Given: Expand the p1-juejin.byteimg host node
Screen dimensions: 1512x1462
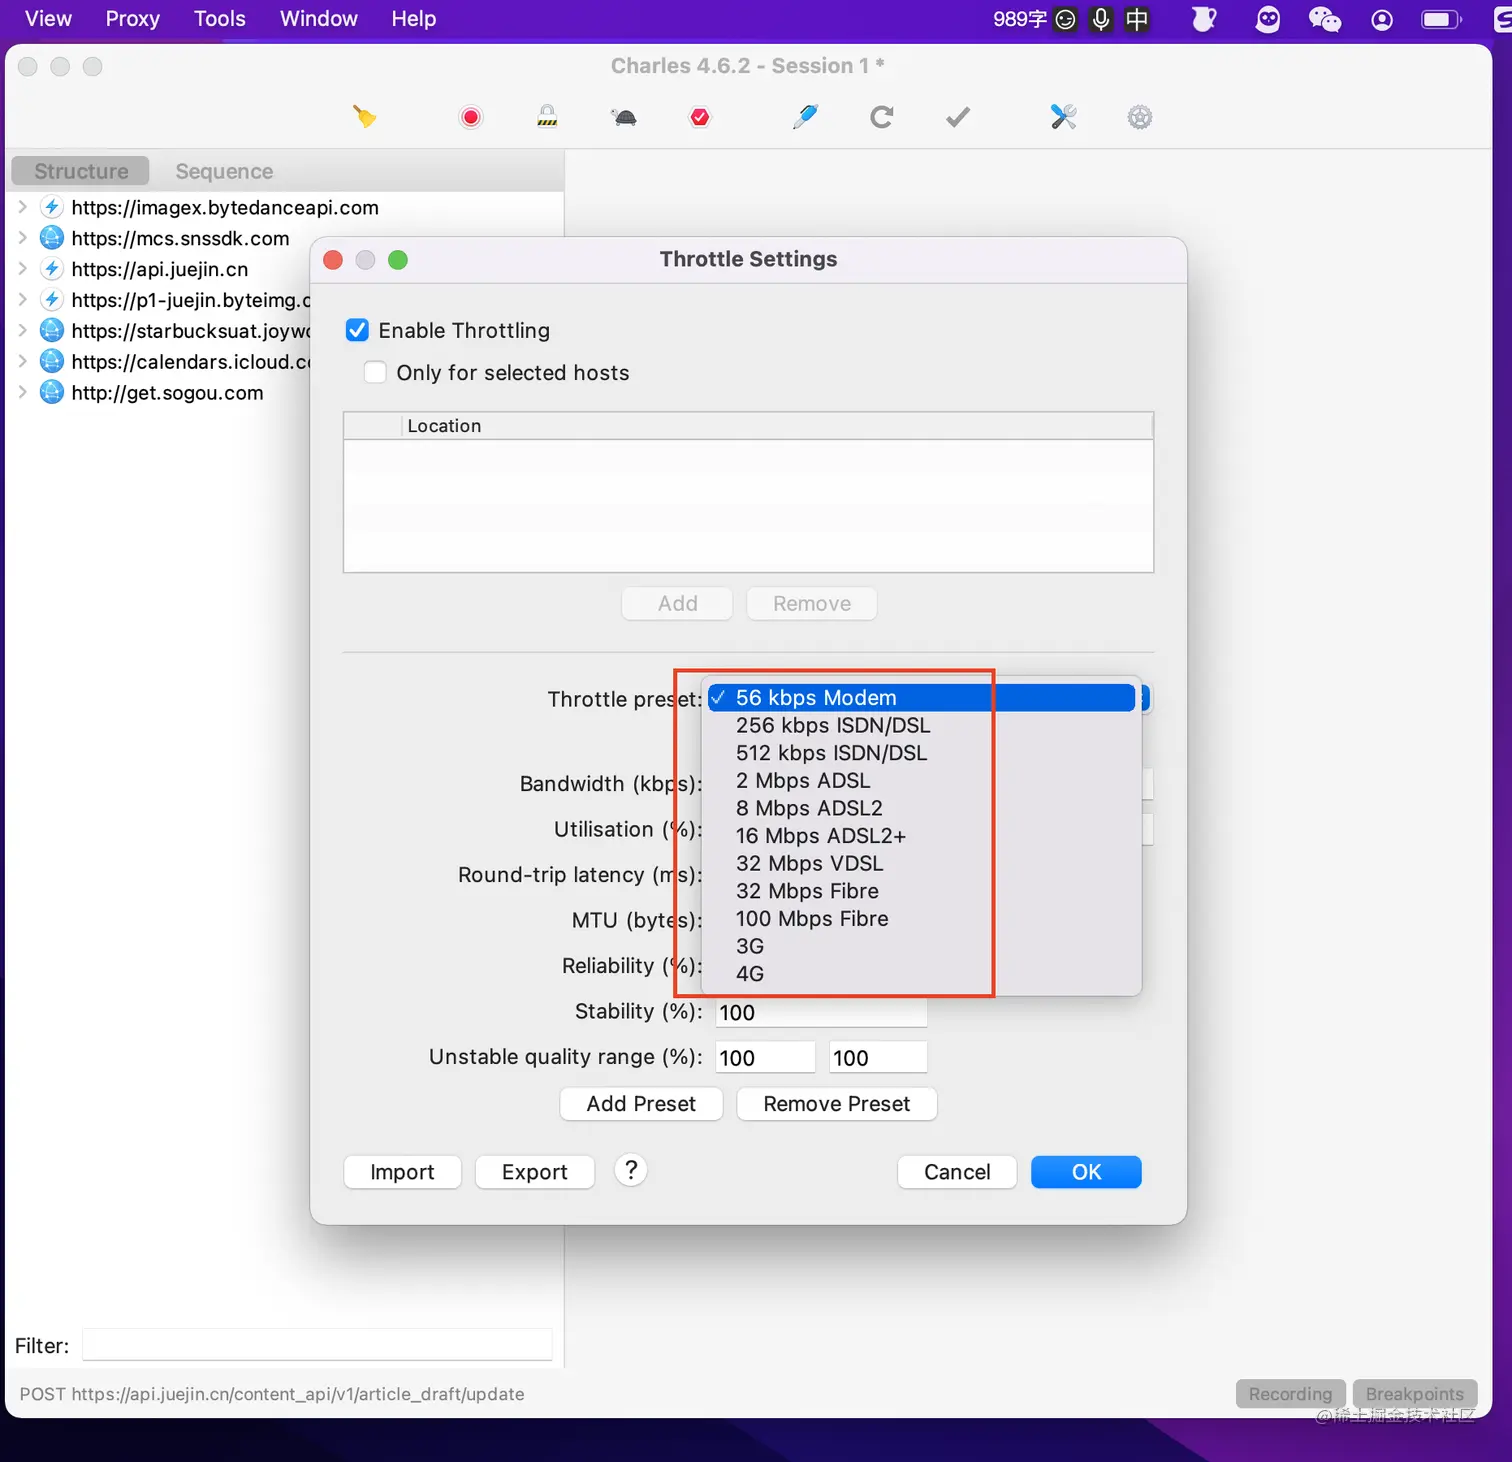Looking at the screenshot, I should pos(22,299).
